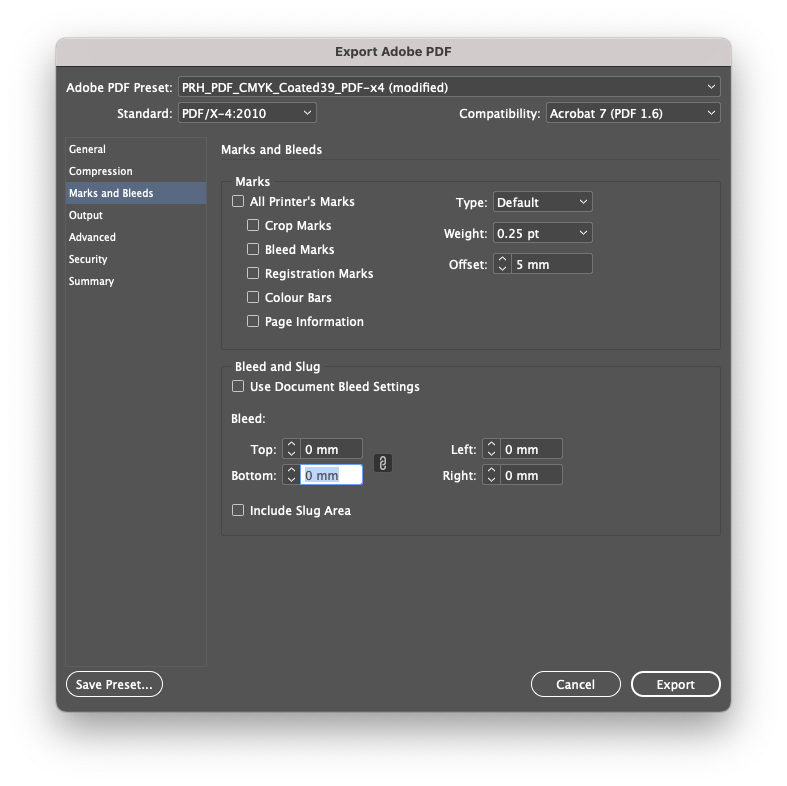Open the Standard PDF/X-4:2010 dropdown
Screen dimensions: 787x786
pos(247,113)
